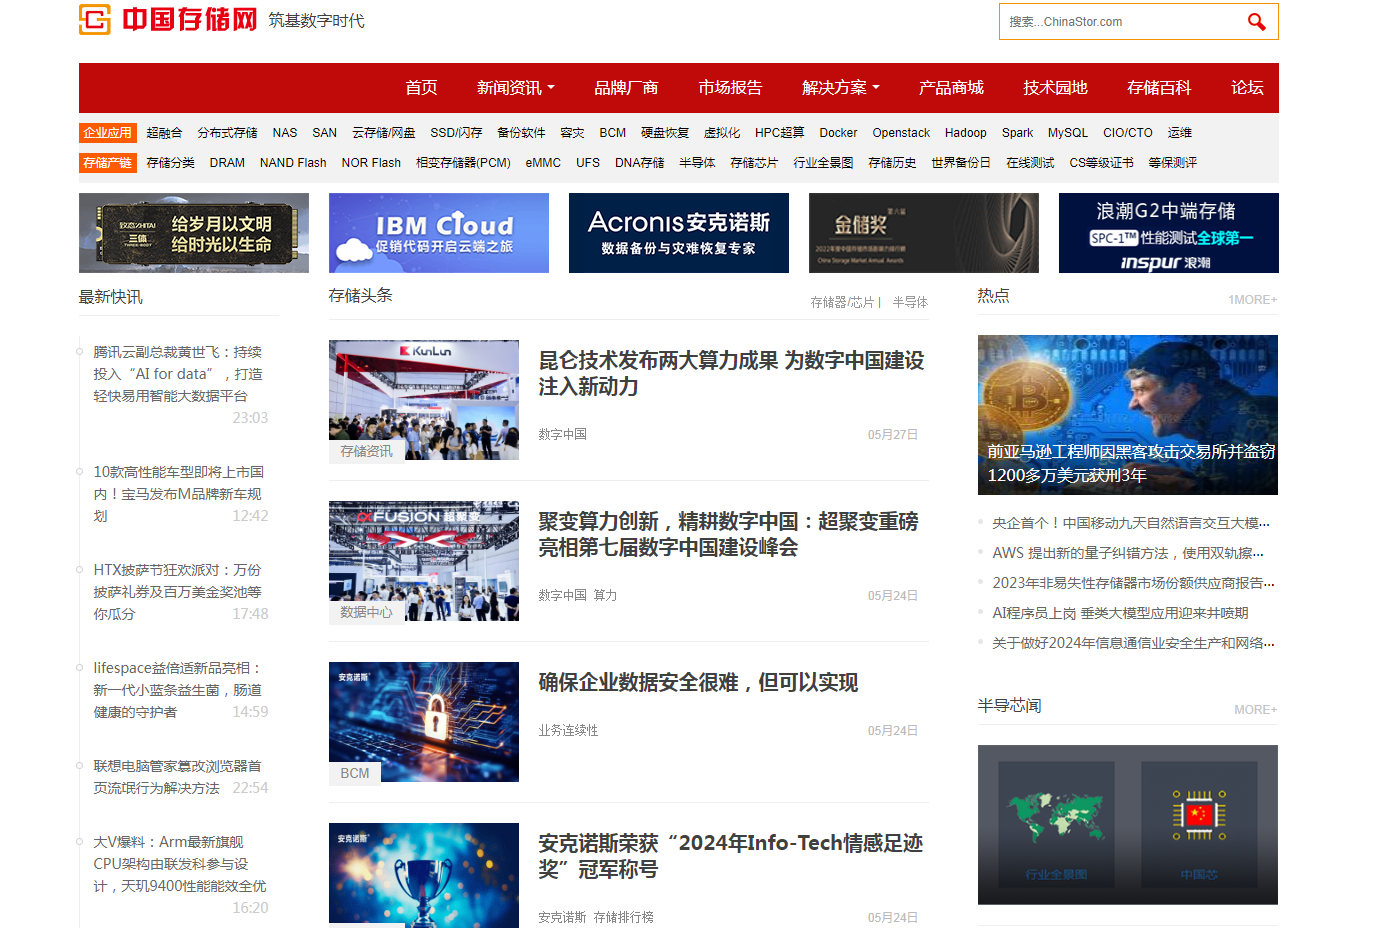Click the 浪潮G2中端存储 banner ad
This screenshot has width=1393, height=928.
[1169, 233]
